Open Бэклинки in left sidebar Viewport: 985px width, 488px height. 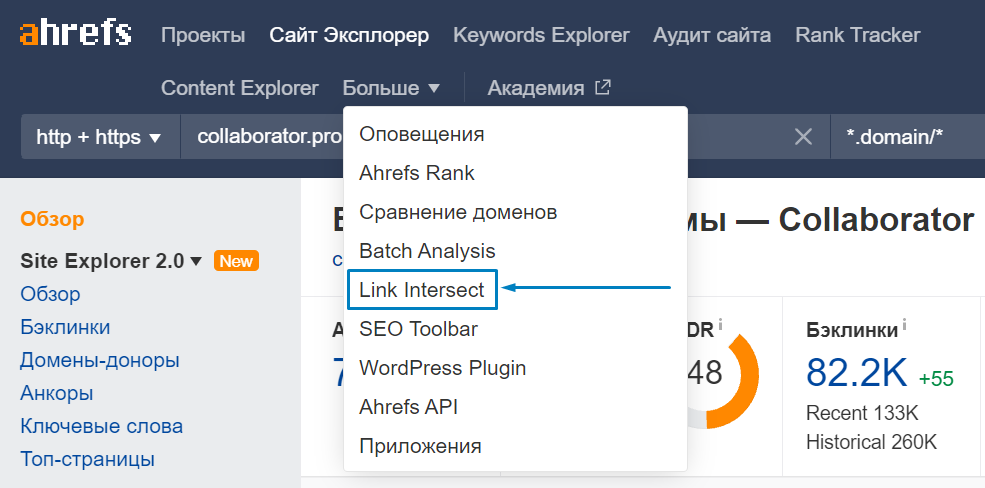coord(65,327)
